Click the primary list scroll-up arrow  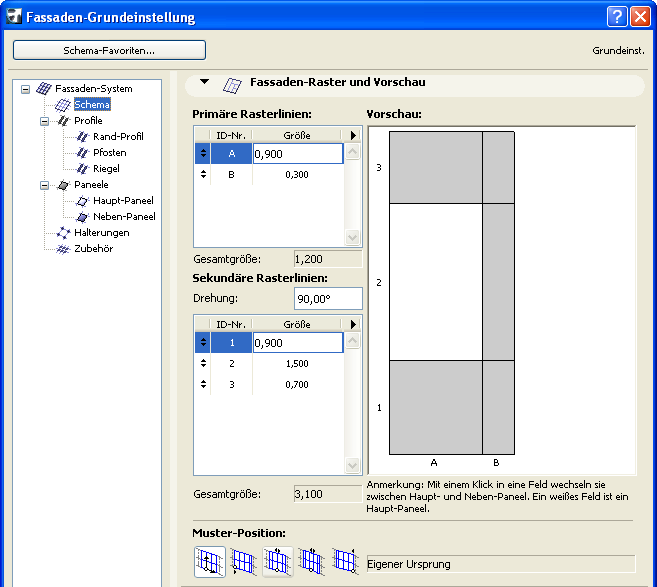352,151
